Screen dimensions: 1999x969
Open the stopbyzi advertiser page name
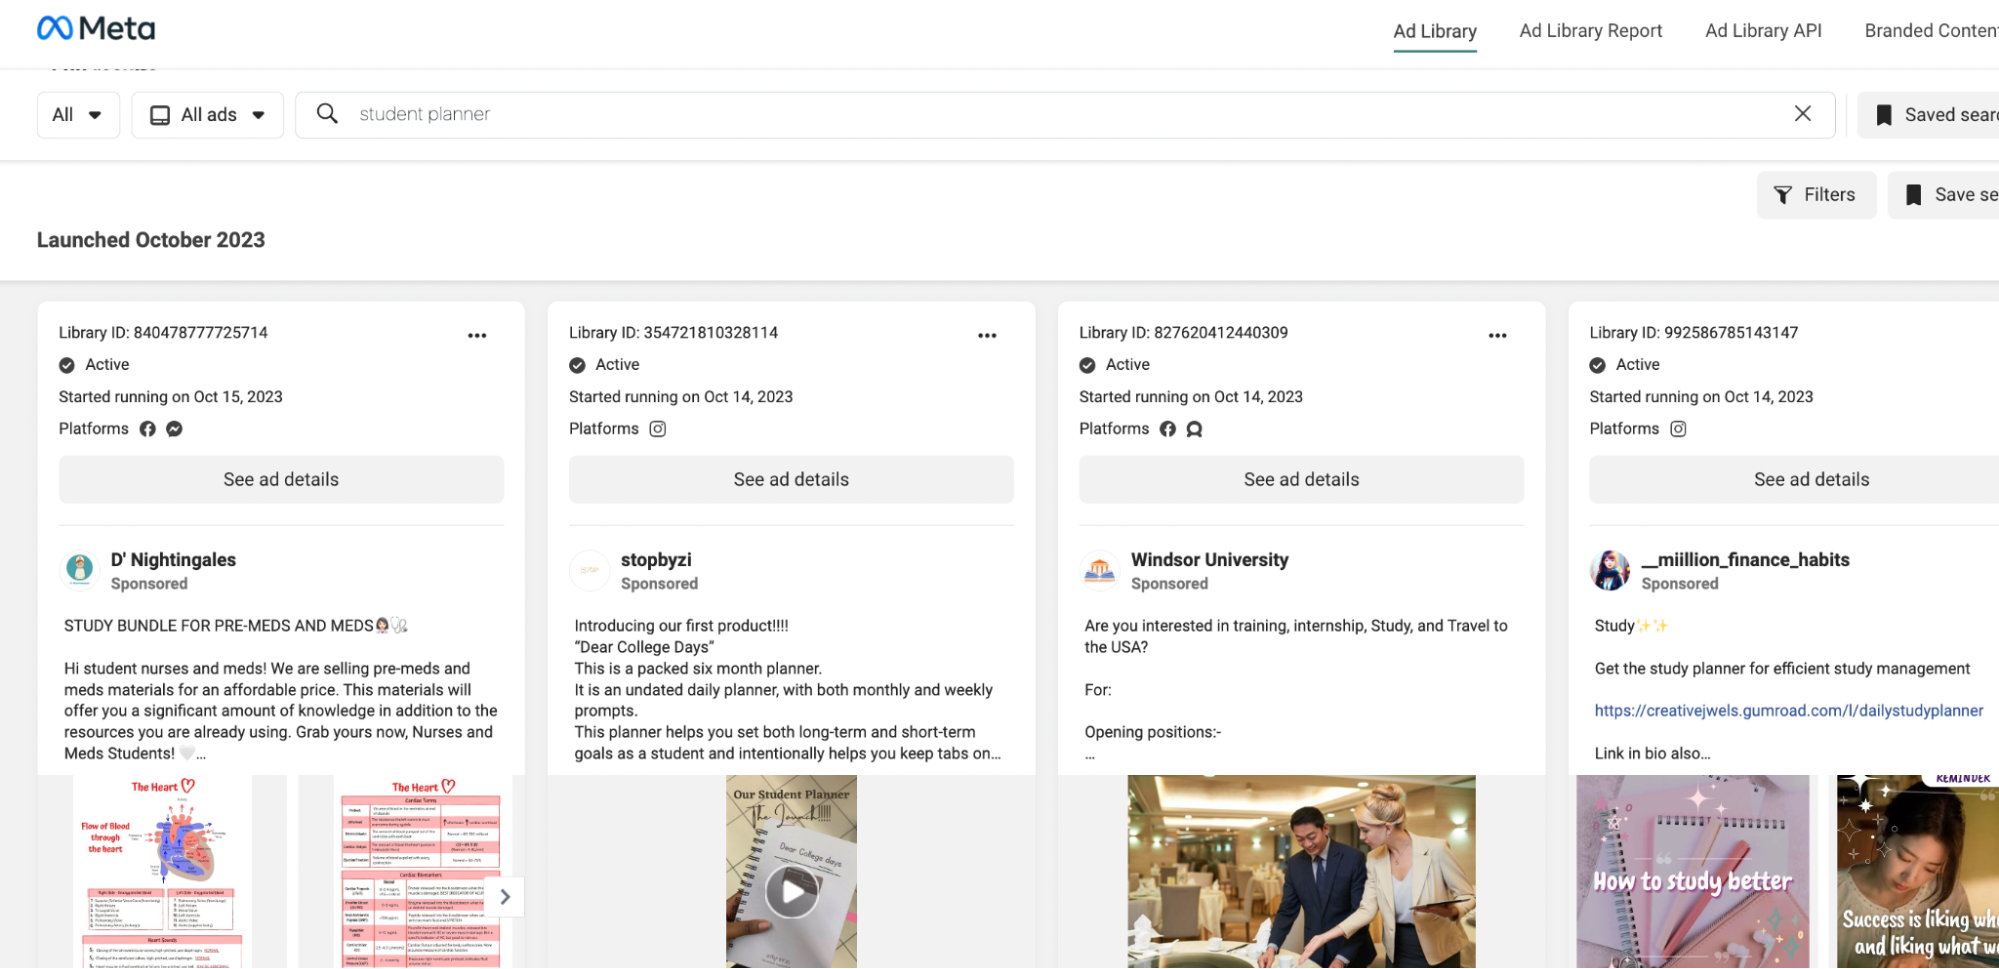coord(656,560)
